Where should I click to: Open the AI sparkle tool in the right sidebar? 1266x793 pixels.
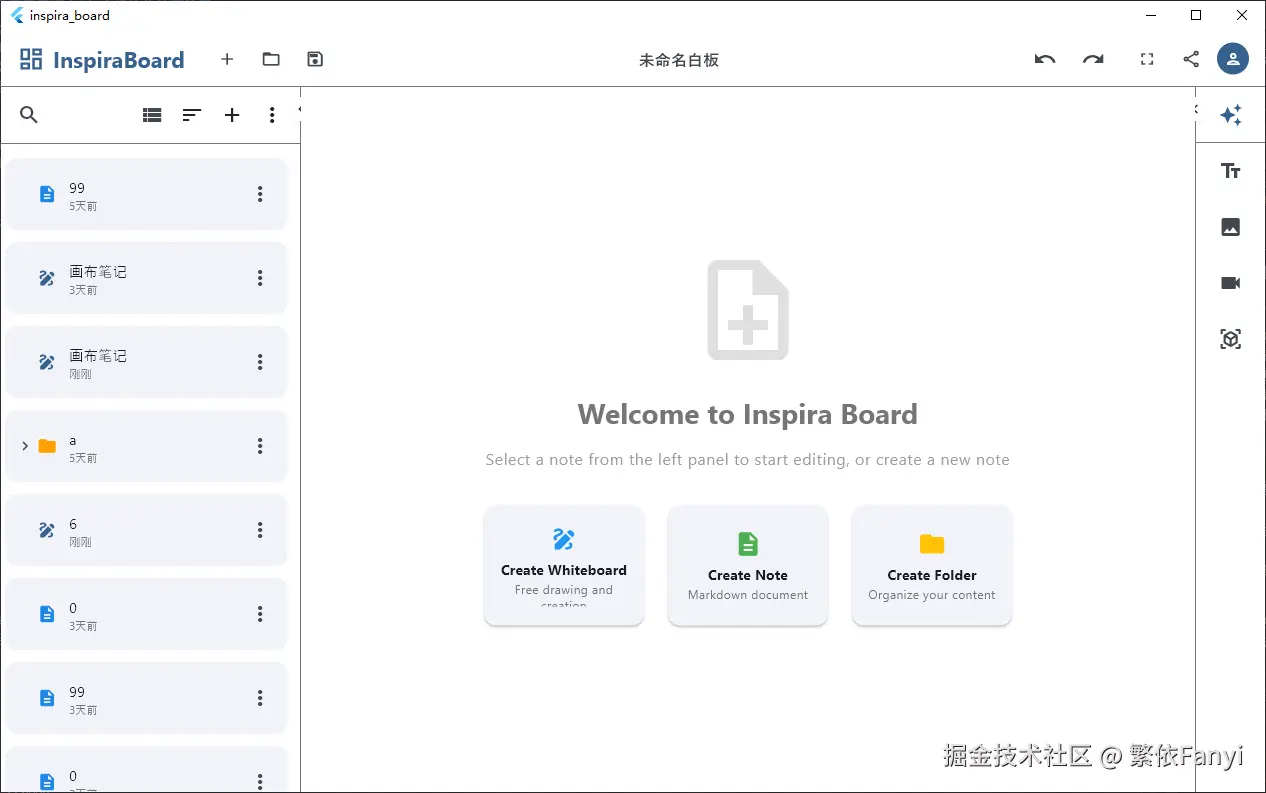(1231, 115)
